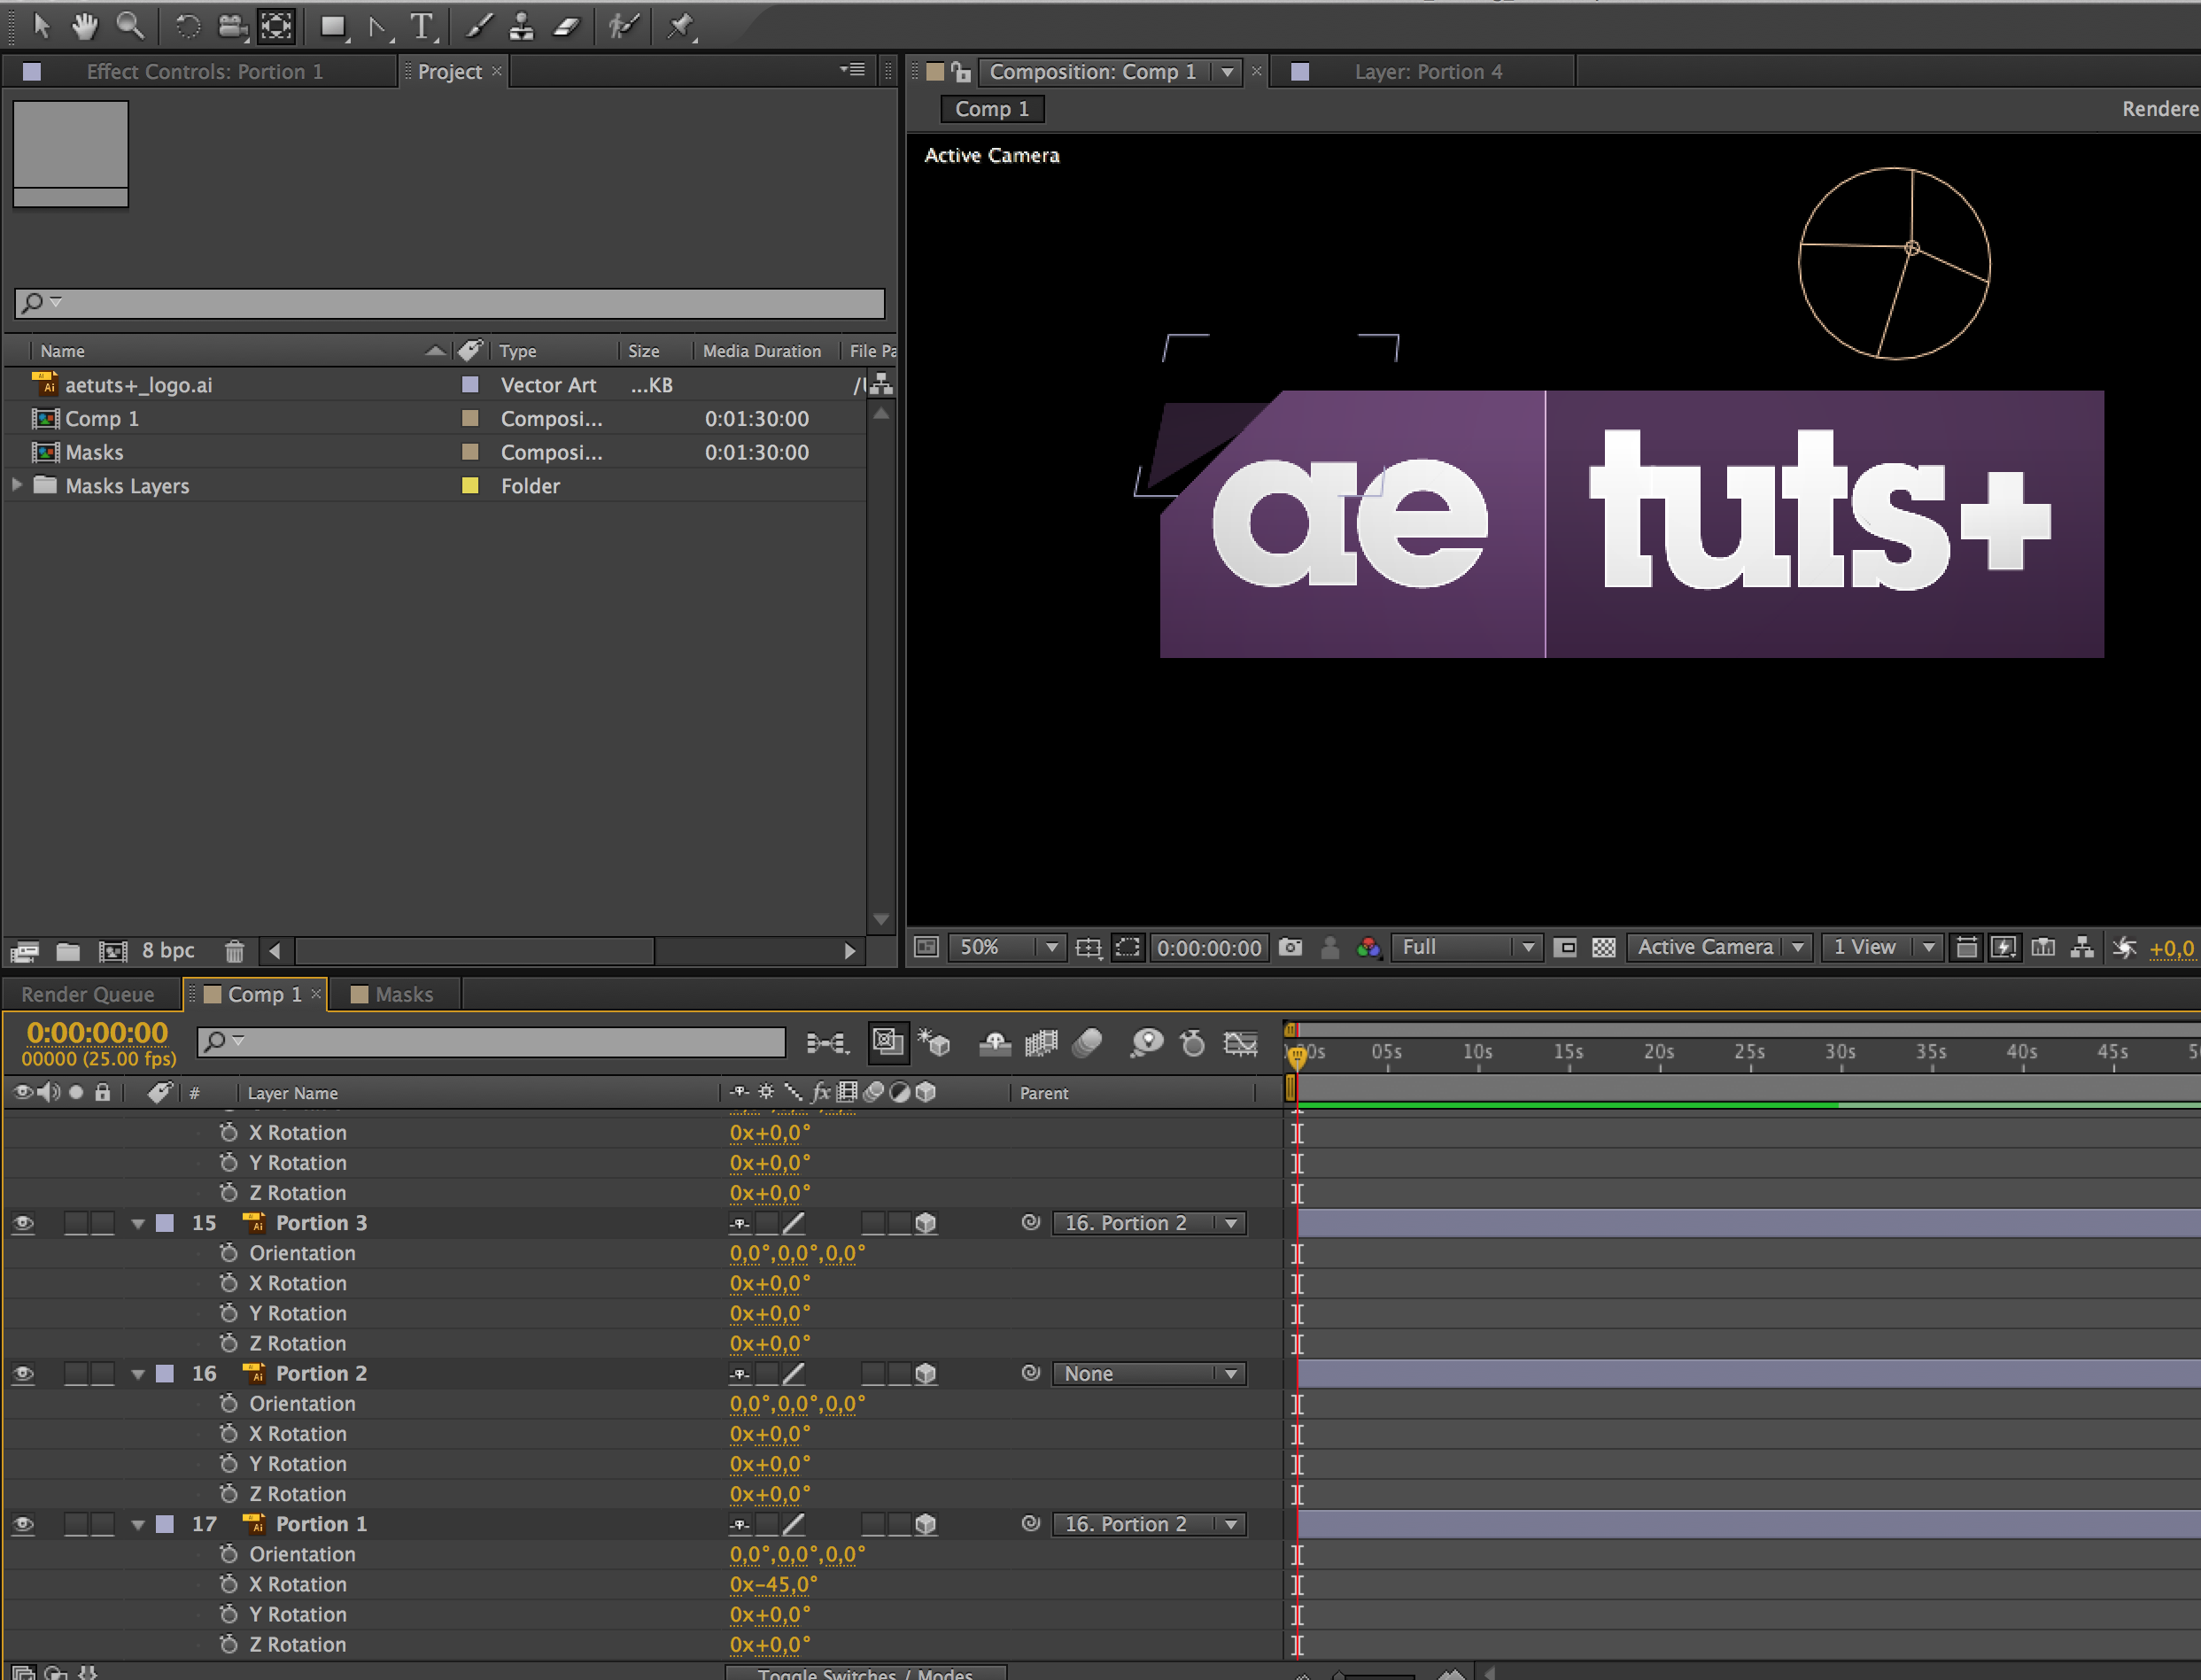Click the Project panel search field
2201x1680 pixels.
(449, 302)
